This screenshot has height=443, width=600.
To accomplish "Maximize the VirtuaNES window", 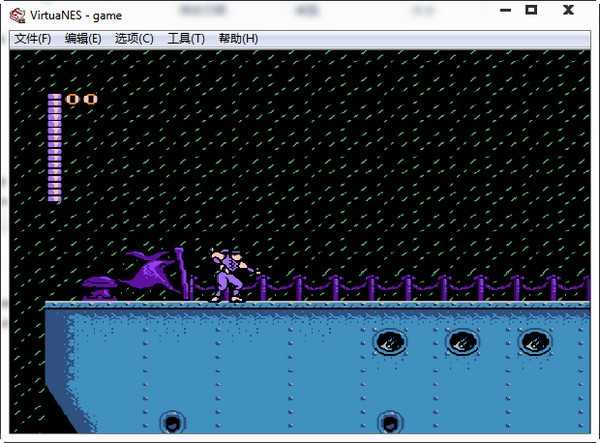I will 531,10.
